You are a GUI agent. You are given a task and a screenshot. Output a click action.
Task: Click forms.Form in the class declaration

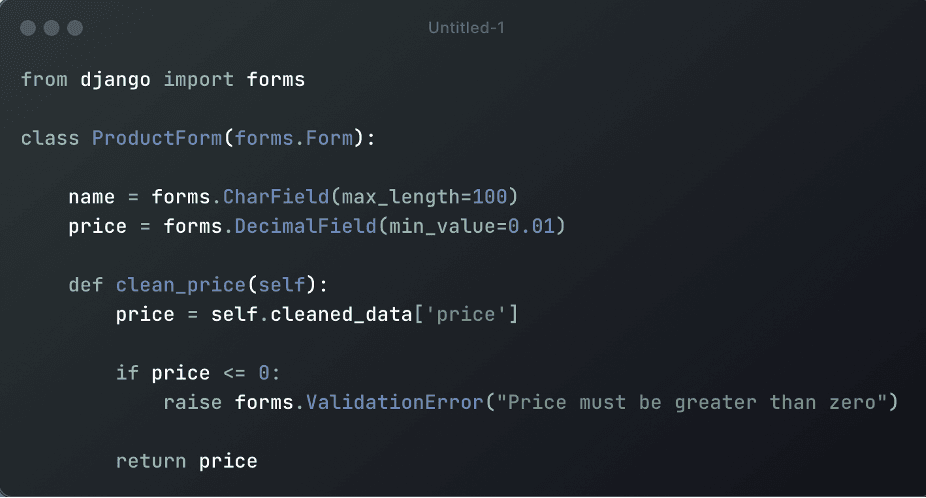pos(294,138)
